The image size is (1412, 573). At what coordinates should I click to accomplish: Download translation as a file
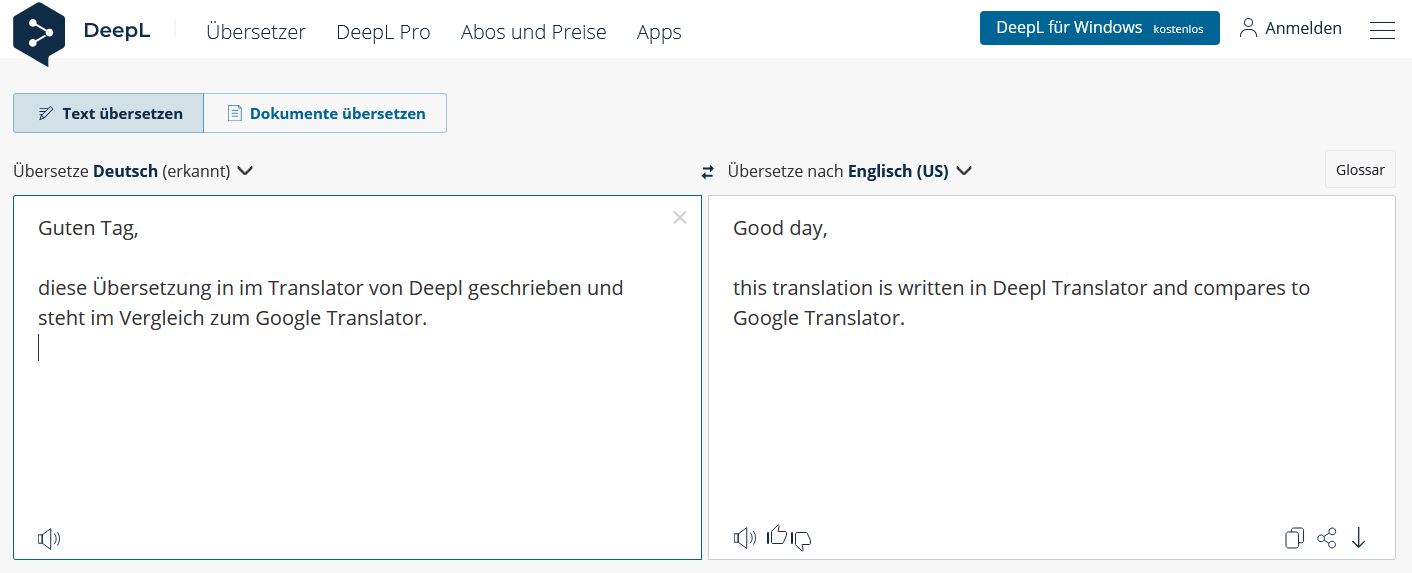pos(1358,538)
